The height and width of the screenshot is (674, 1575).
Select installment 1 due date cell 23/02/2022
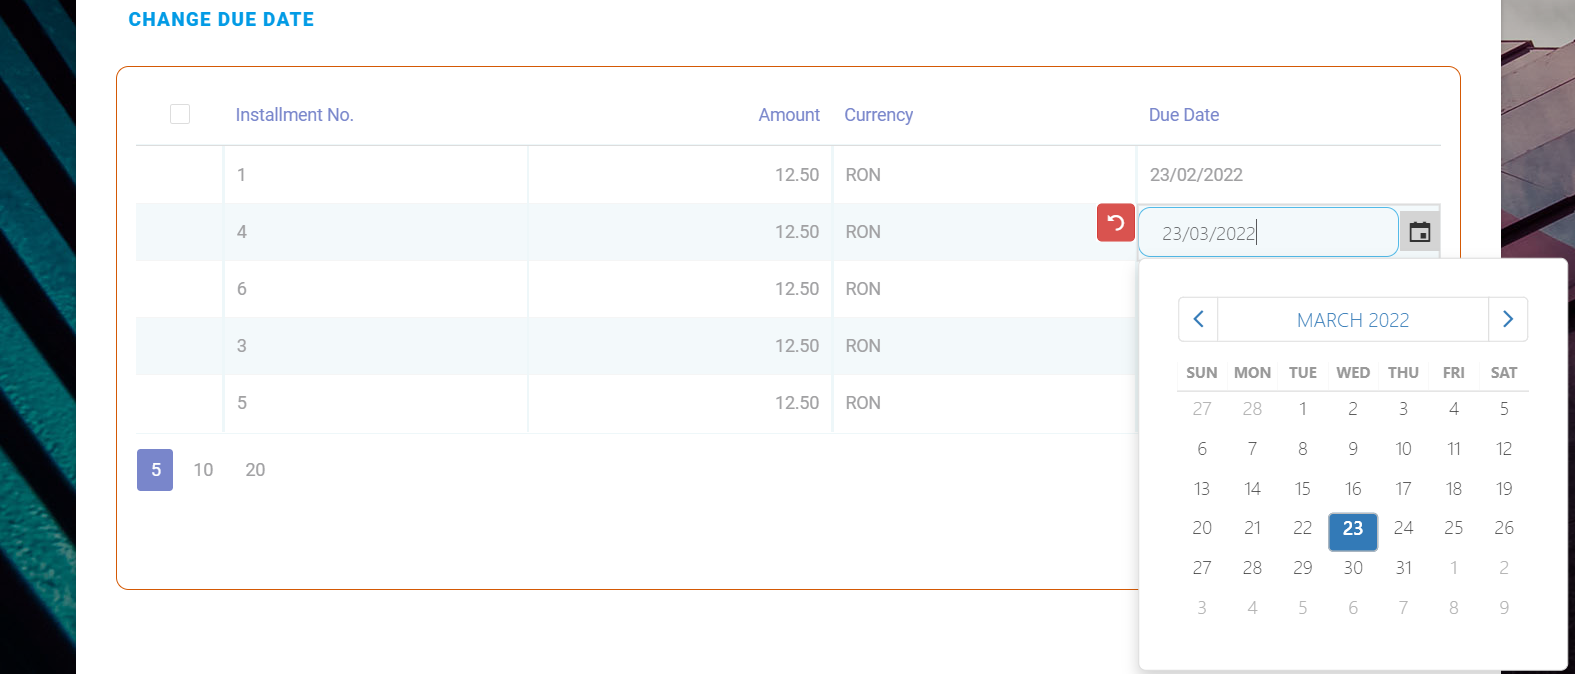point(1196,175)
